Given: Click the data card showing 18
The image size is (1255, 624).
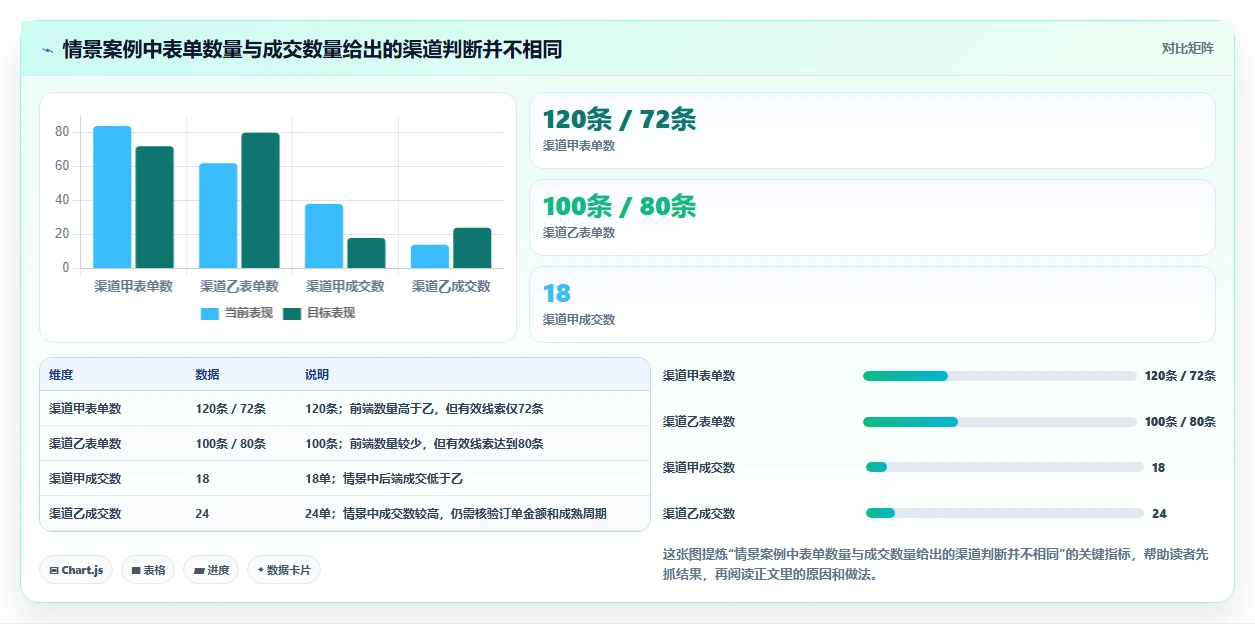Looking at the screenshot, I should tap(872, 305).
